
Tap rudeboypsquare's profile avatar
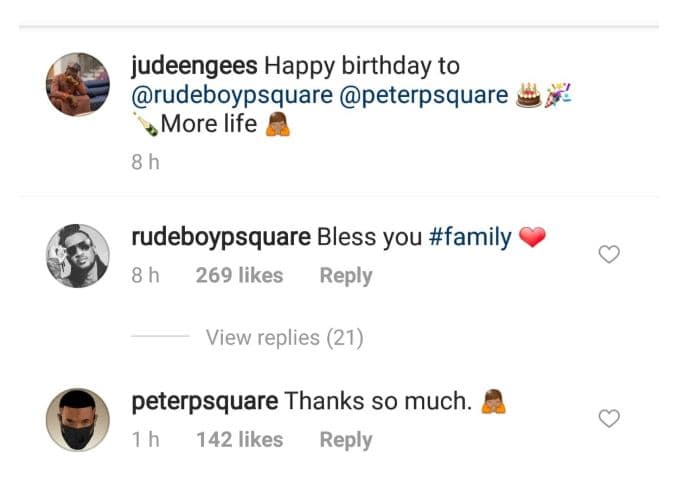78,256
